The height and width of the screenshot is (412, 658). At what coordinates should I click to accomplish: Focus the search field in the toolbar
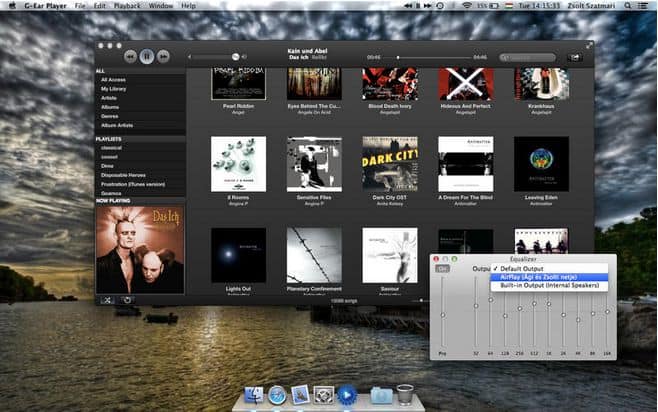tap(527, 57)
